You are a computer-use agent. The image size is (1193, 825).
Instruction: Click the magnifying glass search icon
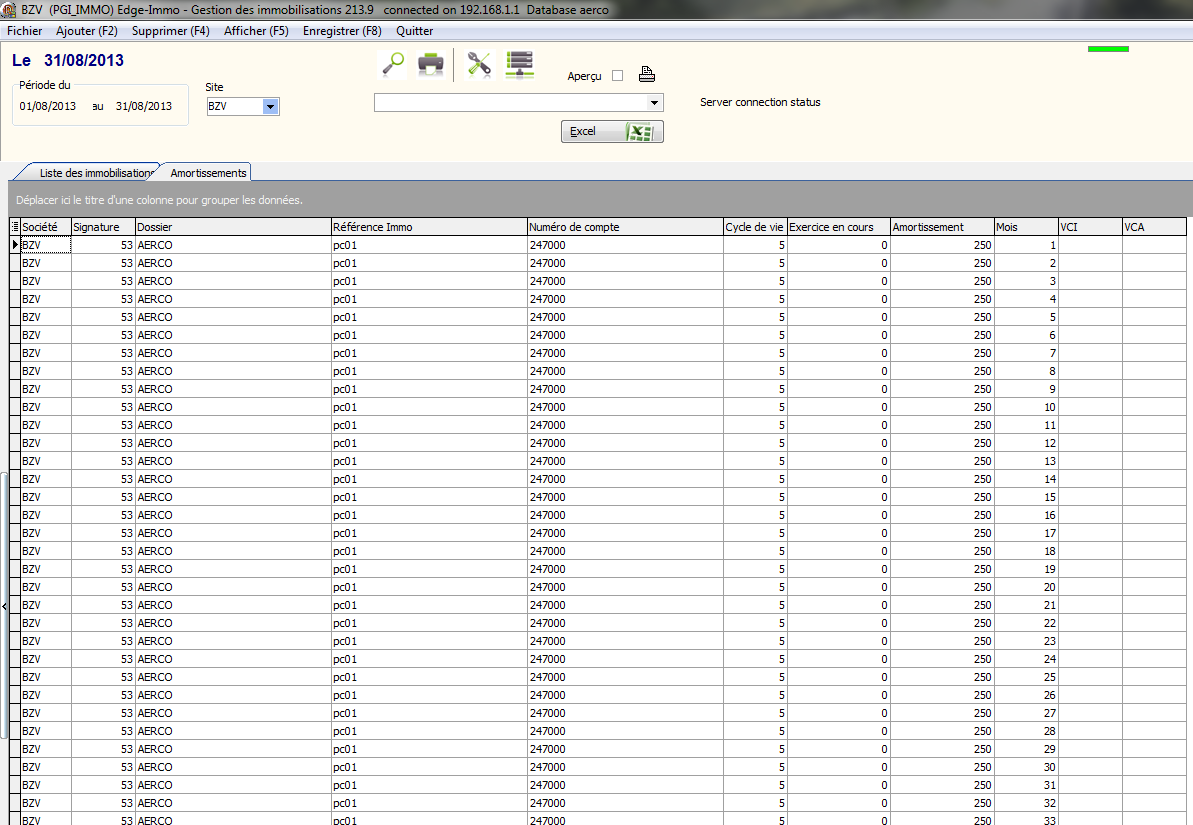point(393,64)
